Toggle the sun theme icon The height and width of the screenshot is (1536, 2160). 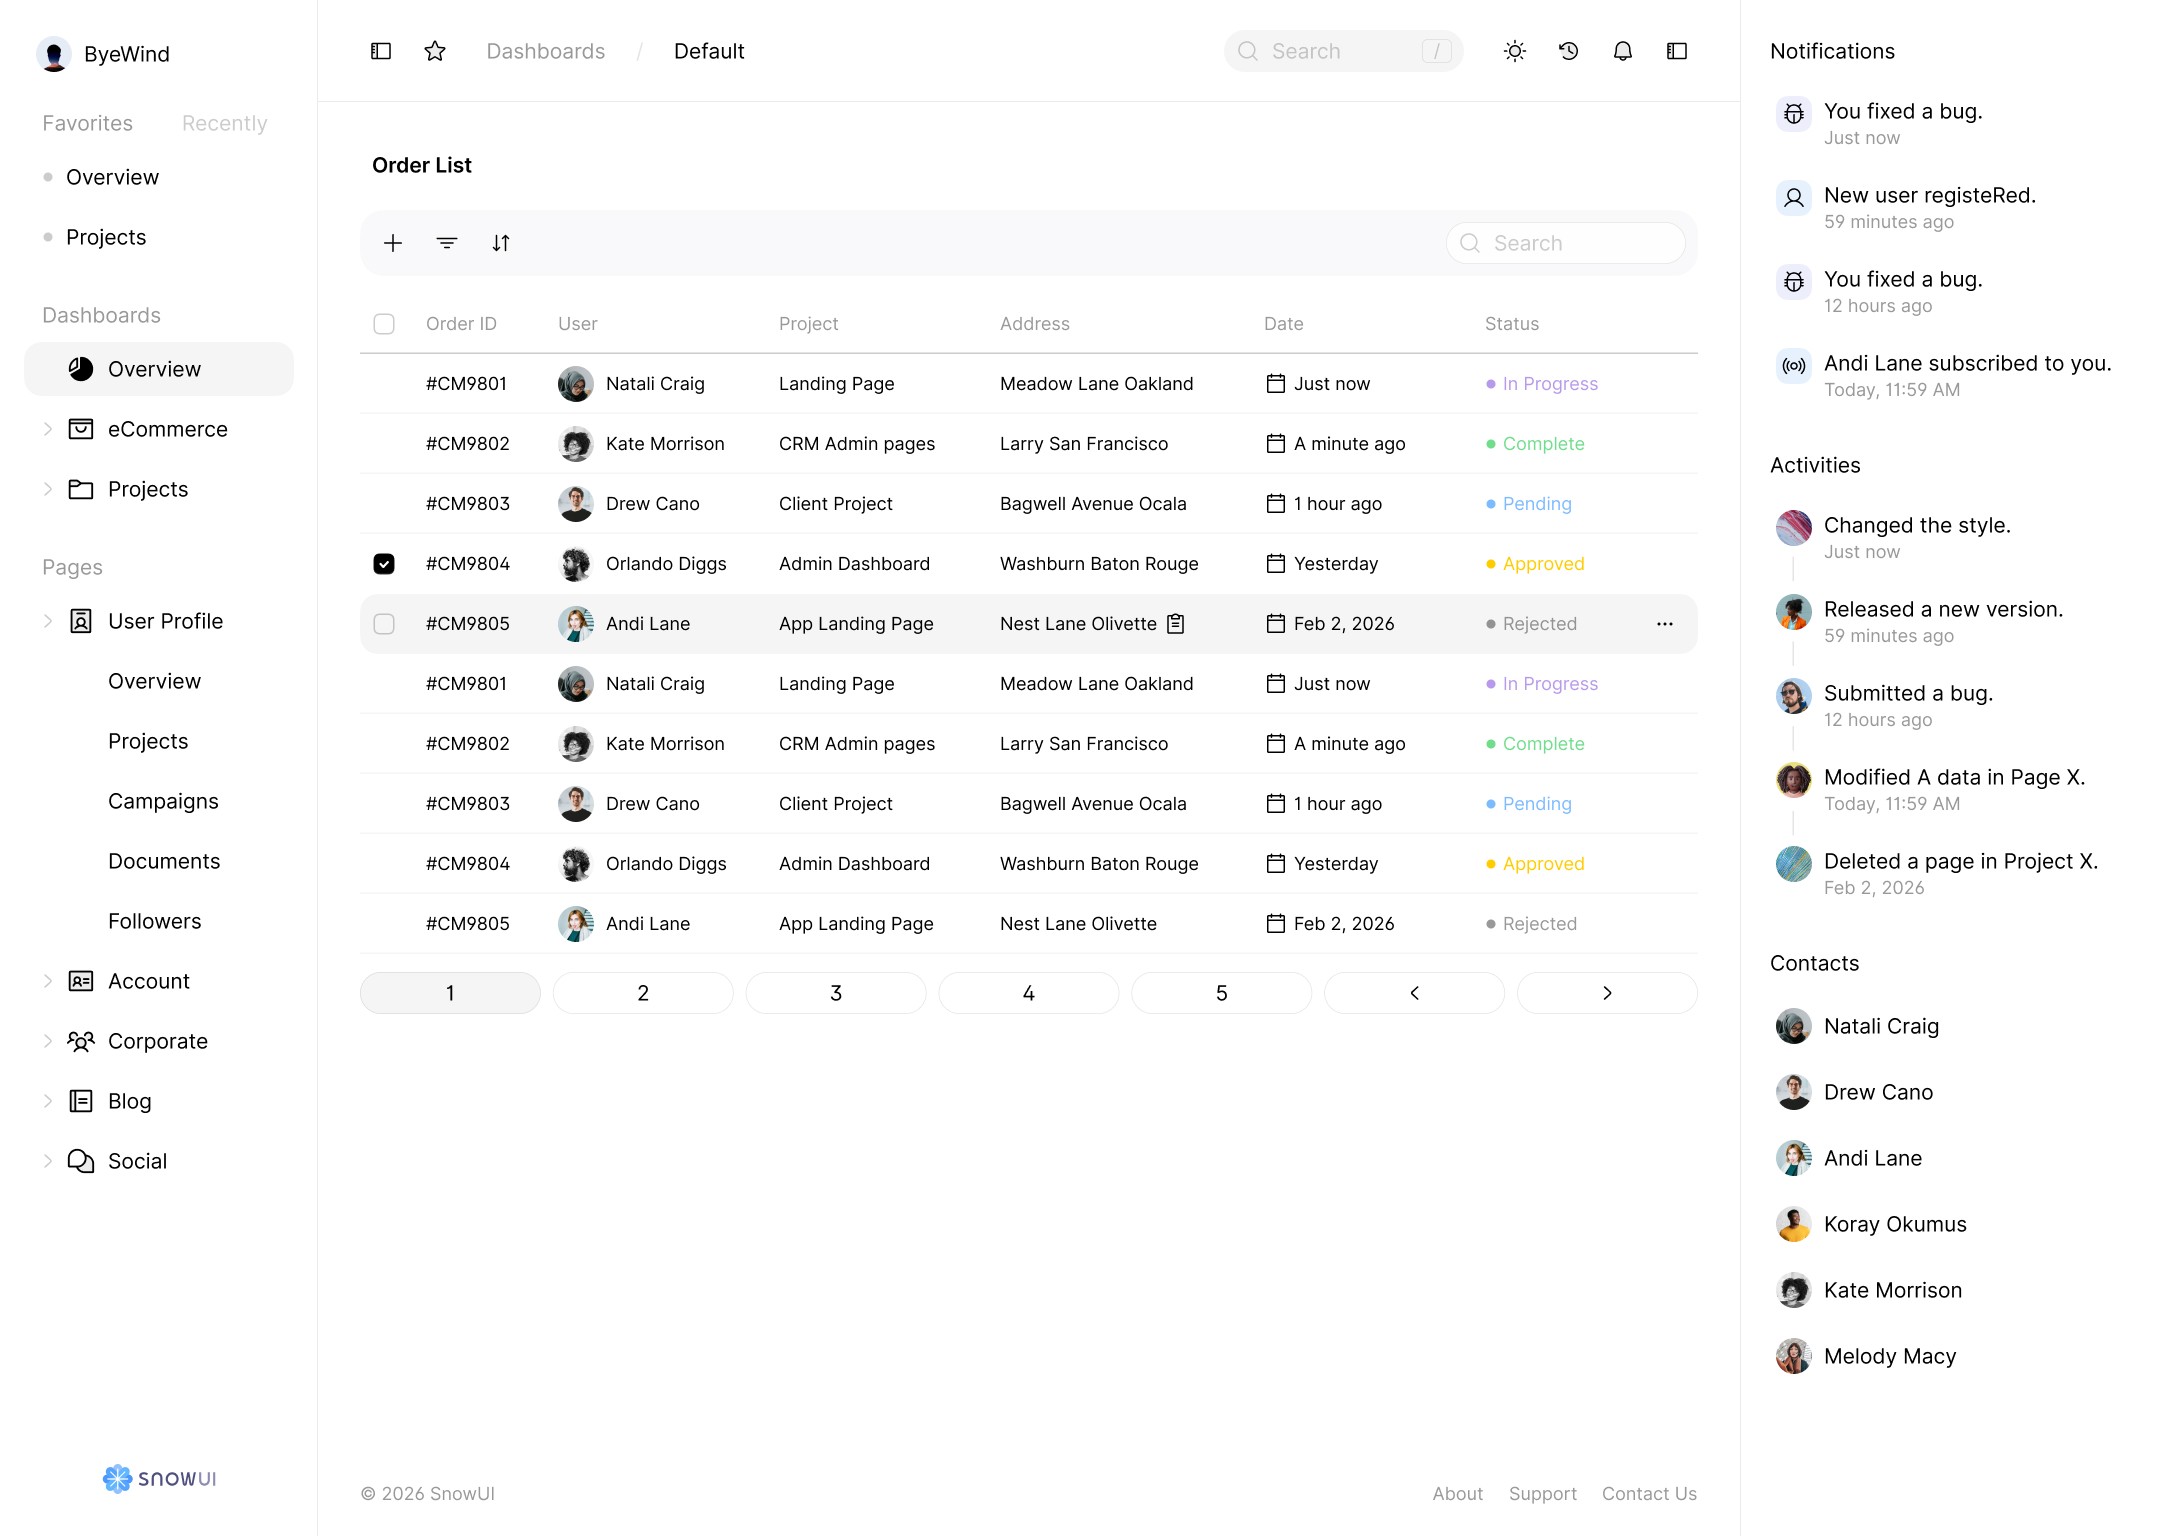pyautogui.click(x=1515, y=51)
